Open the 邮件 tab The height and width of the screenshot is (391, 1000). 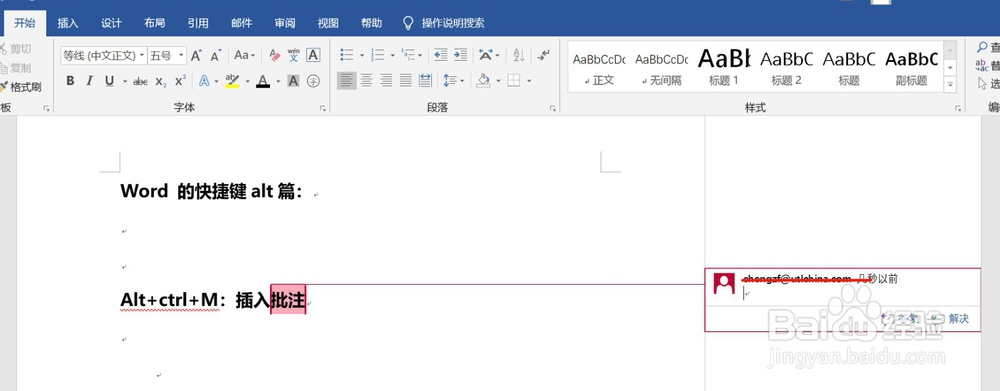(x=241, y=23)
